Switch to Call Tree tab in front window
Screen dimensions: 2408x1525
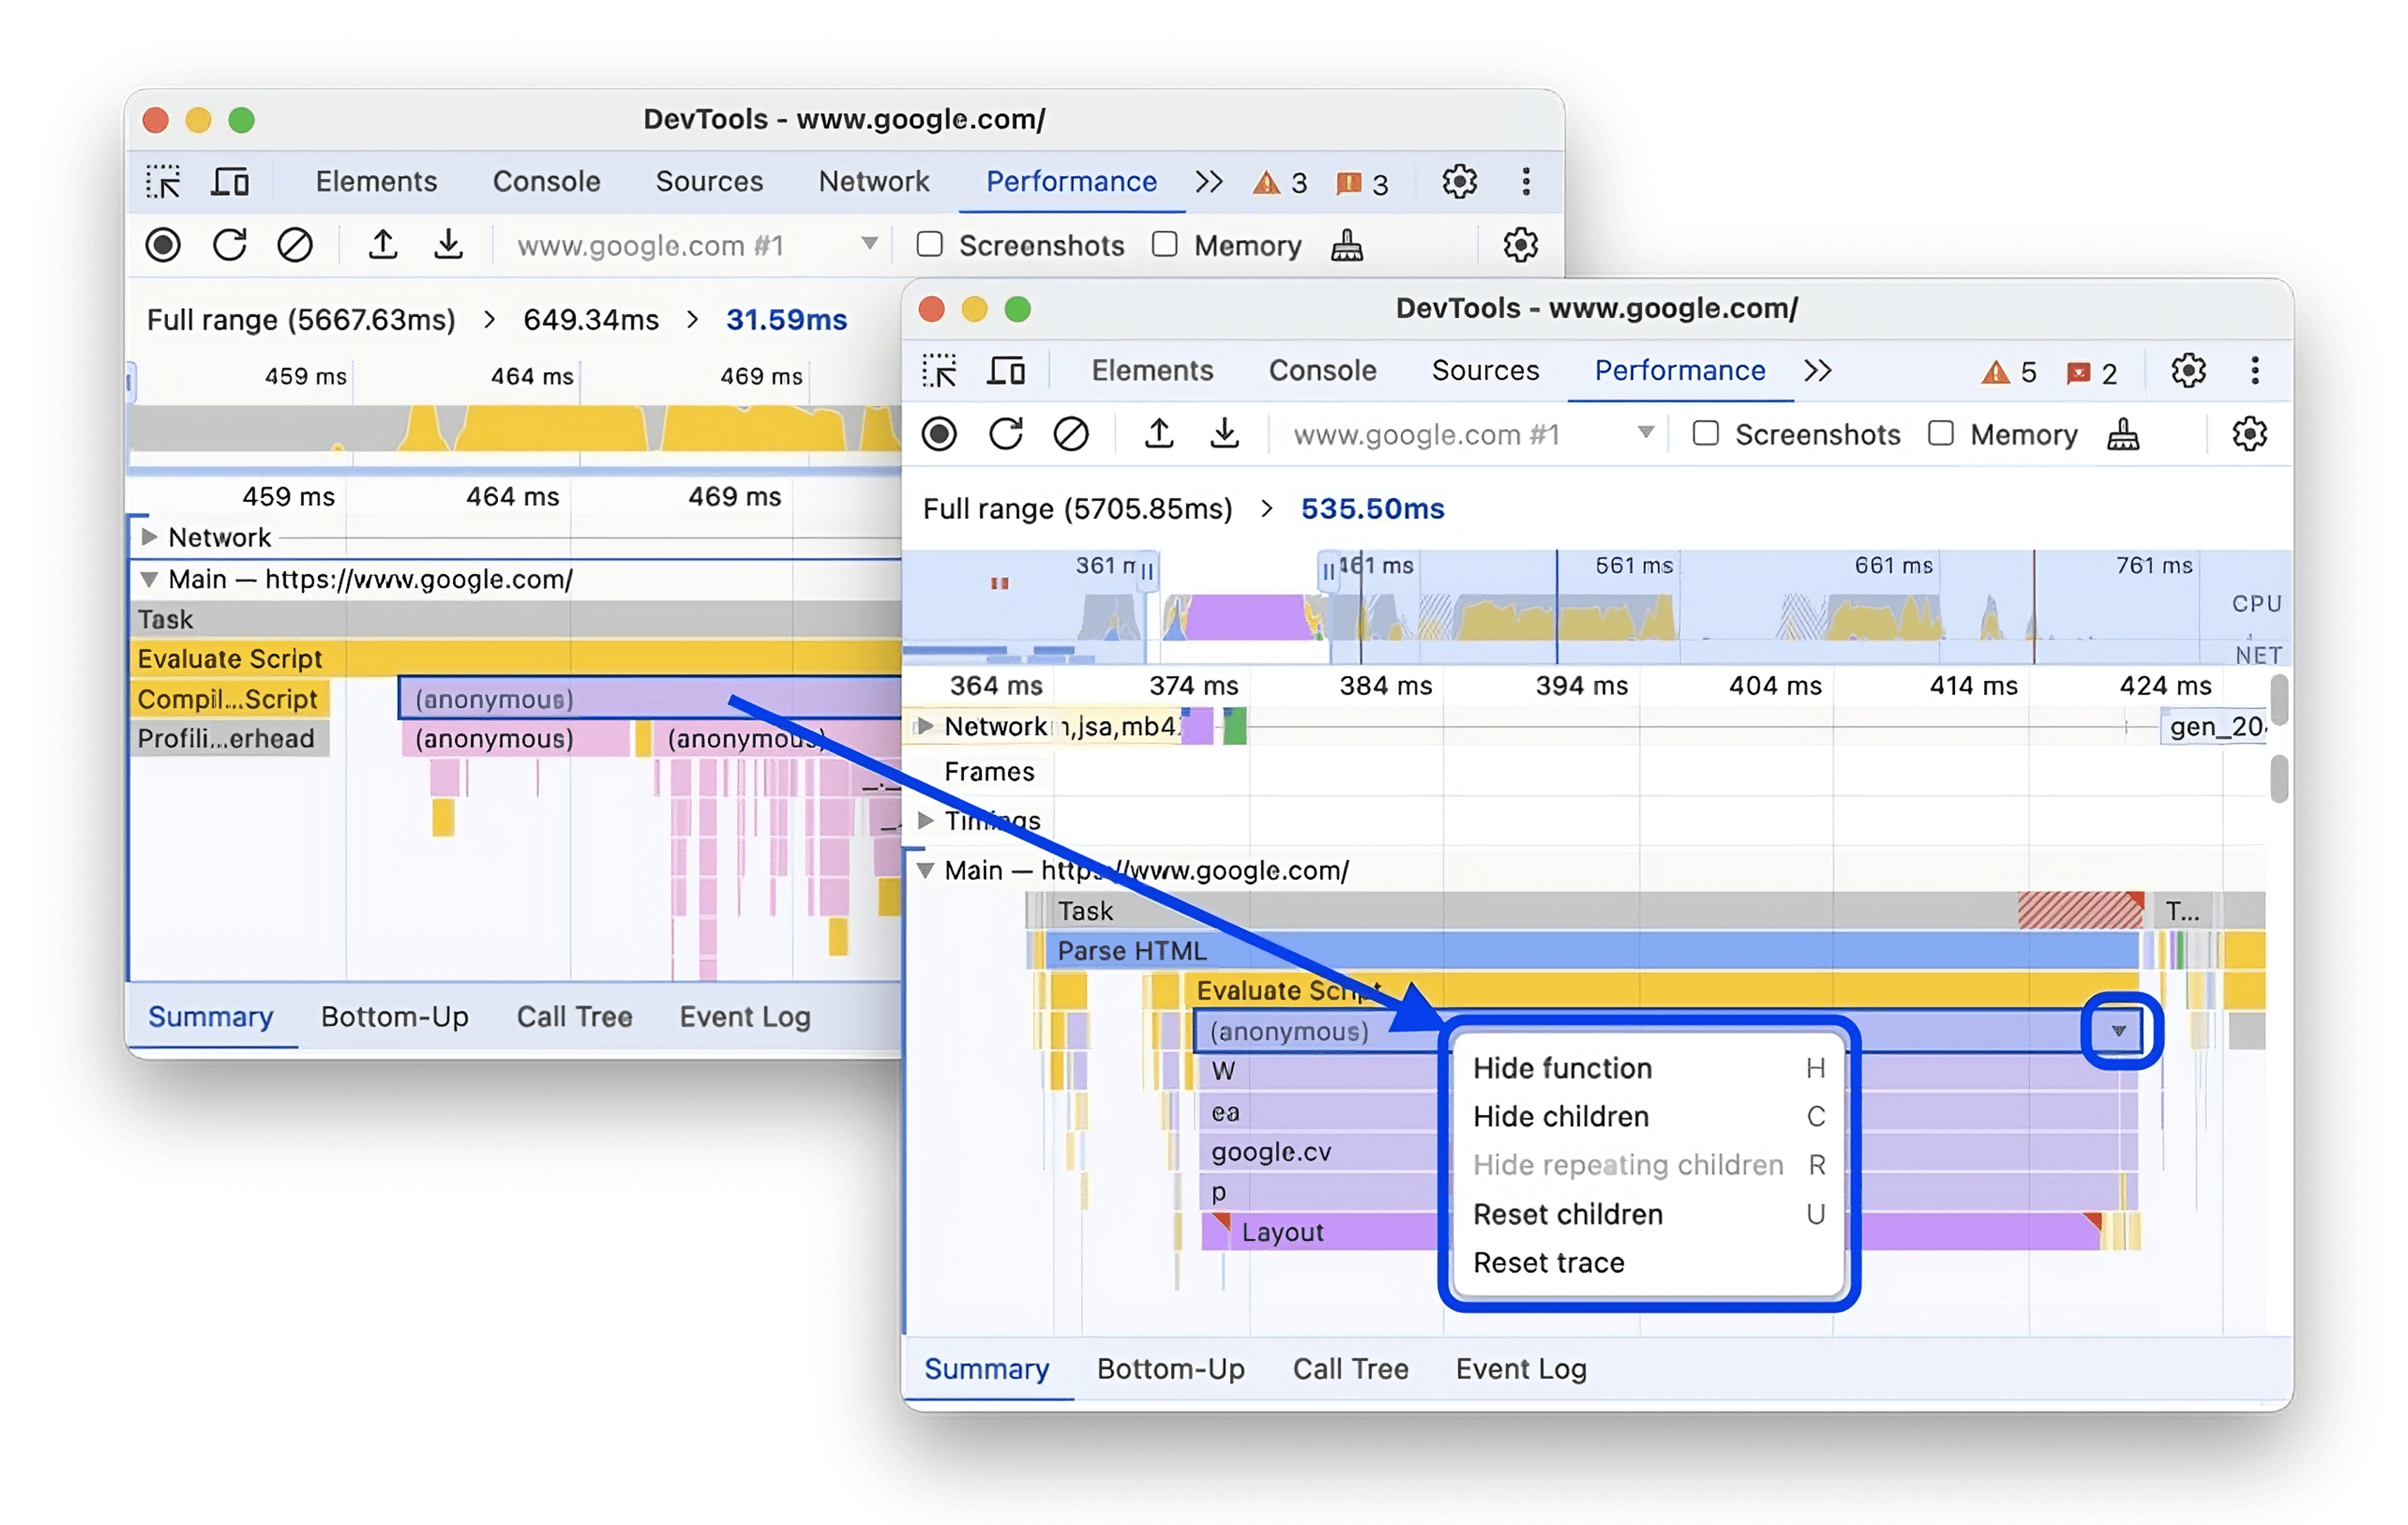tap(1350, 1369)
